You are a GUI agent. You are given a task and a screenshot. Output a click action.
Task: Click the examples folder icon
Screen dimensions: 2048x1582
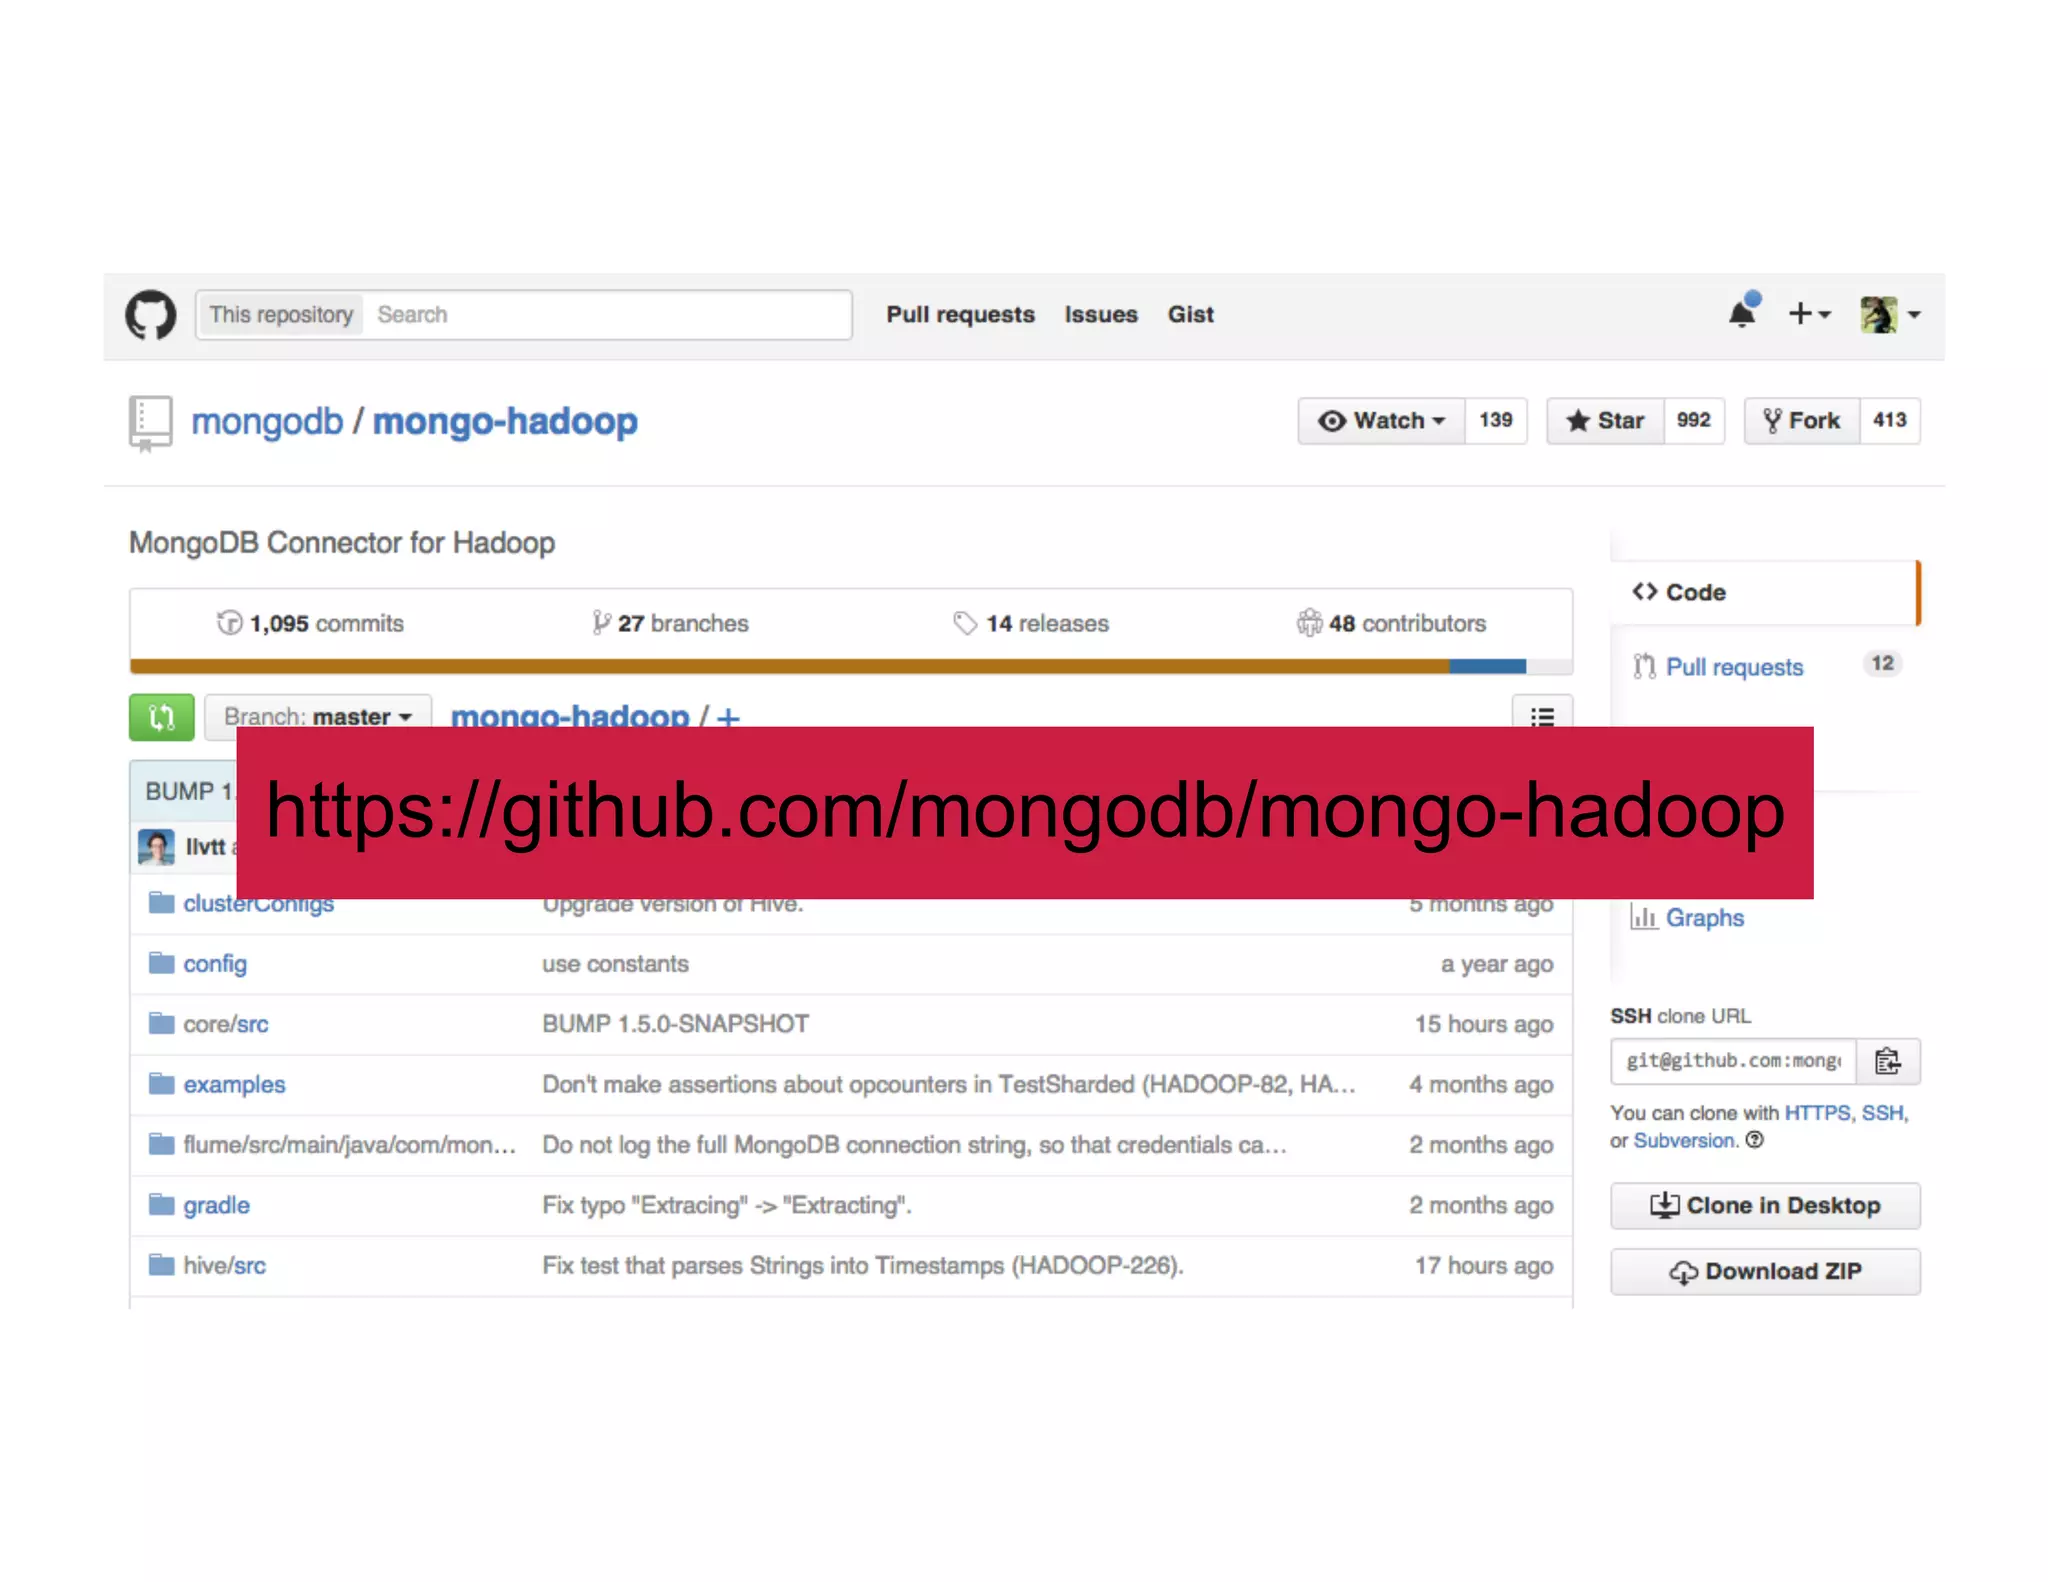tap(161, 1083)
